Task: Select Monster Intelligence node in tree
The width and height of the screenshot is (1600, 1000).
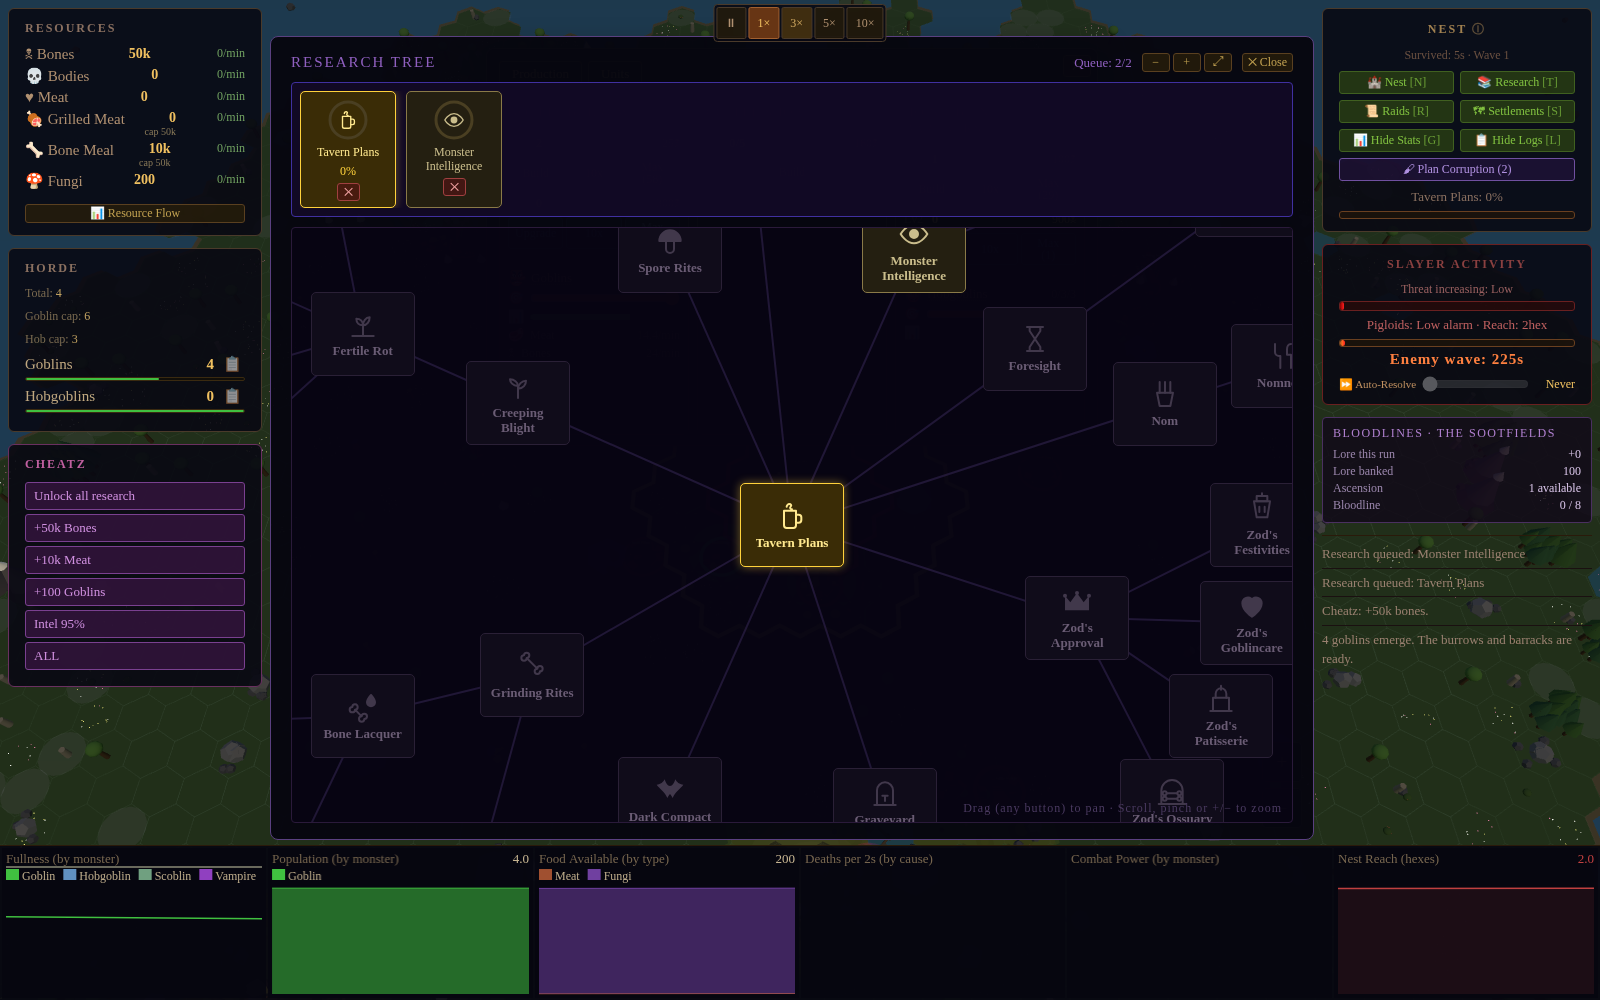Action: coord(914,260)
